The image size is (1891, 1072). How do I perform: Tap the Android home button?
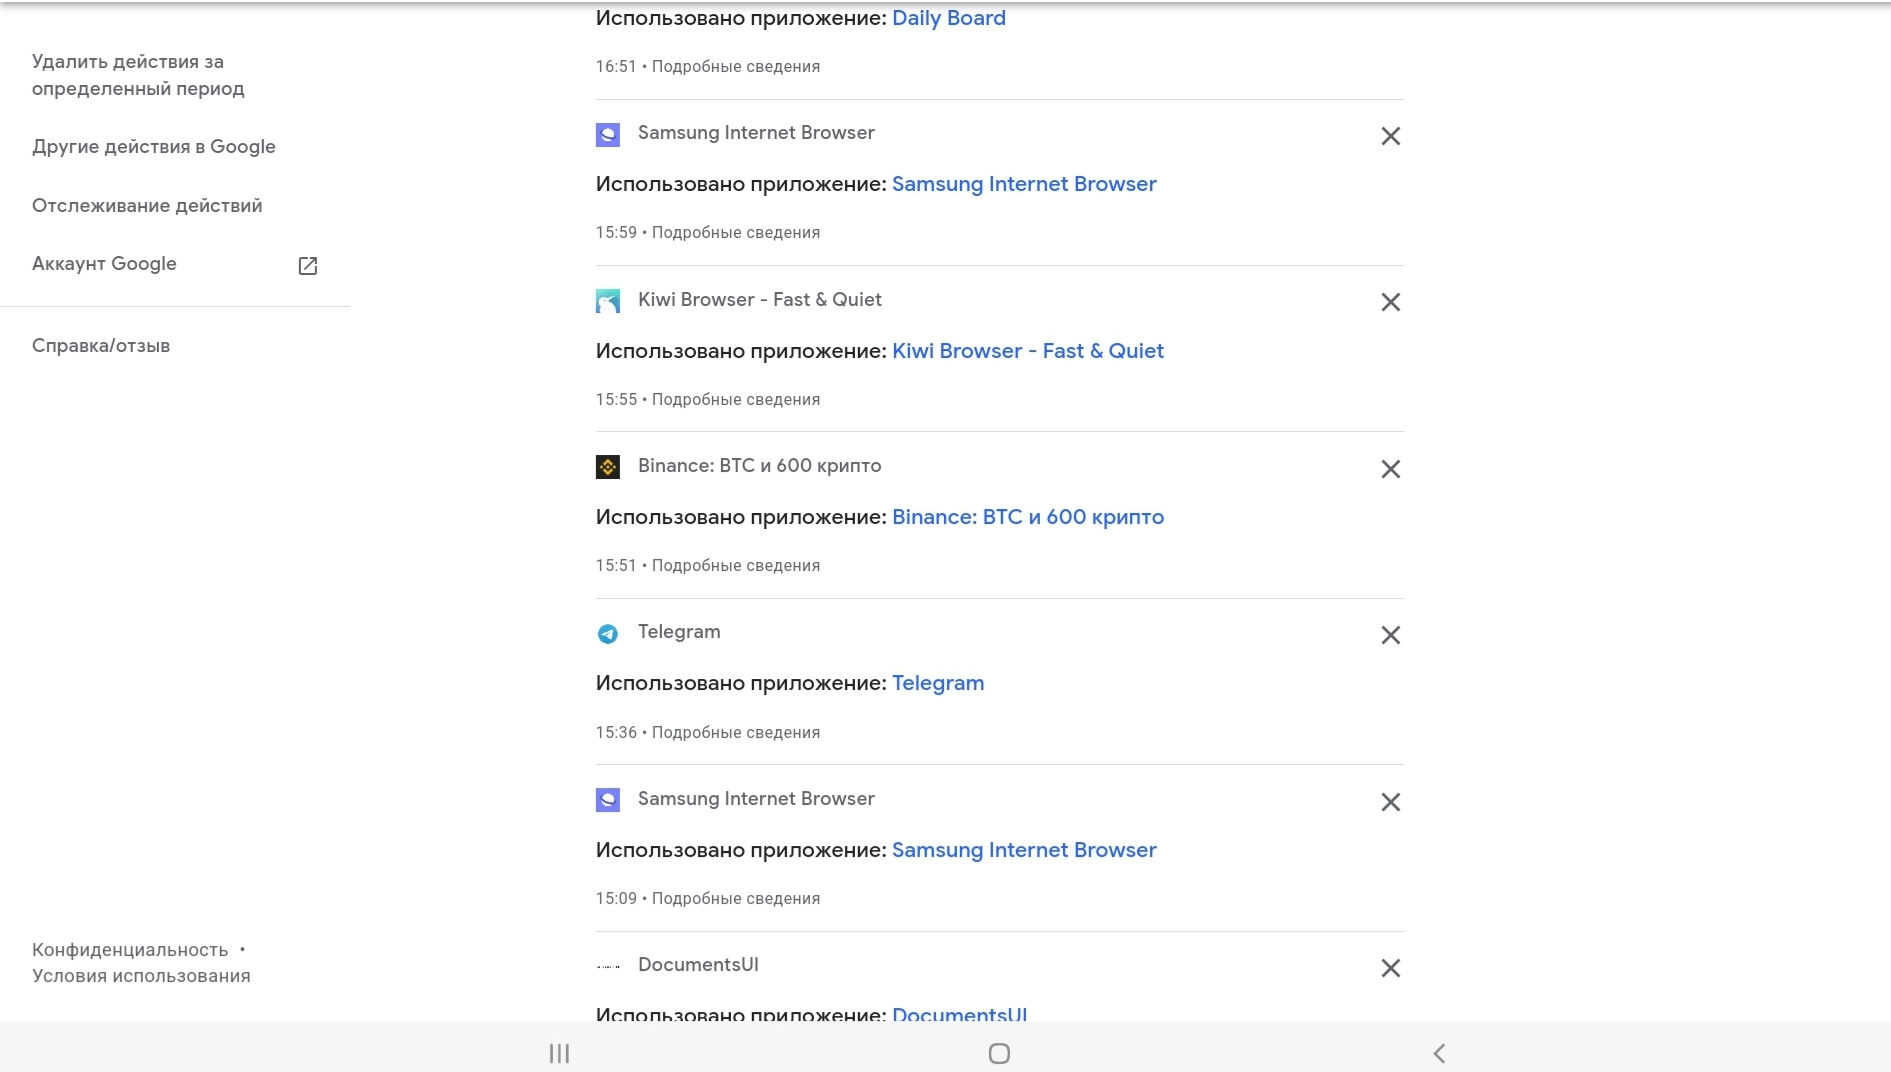point(999,1053)
